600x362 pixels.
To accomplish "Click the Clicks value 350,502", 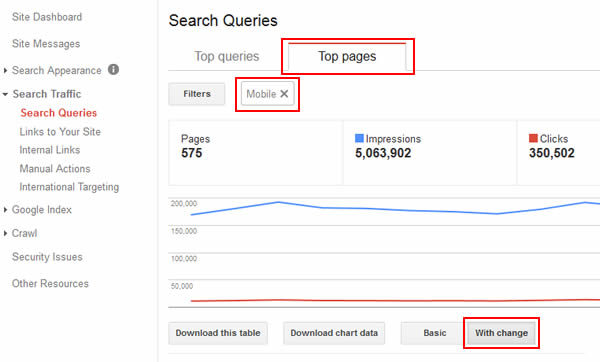I will pyautogui.click(x=552, y=153).
